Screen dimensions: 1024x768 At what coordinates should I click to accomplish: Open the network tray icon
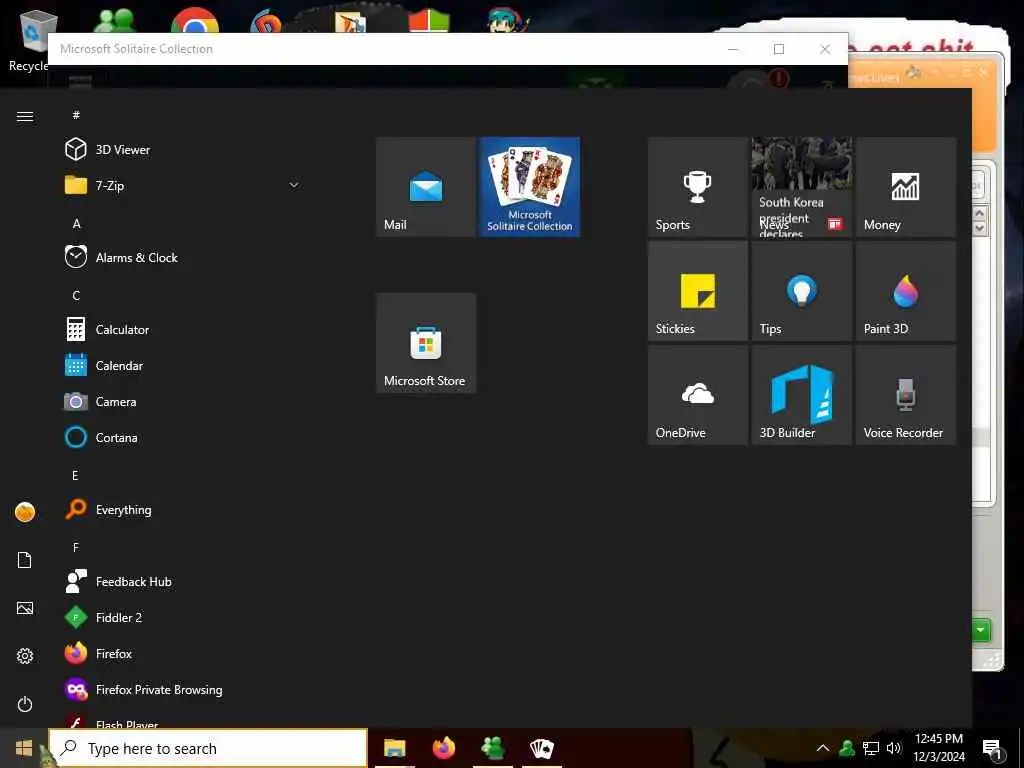coord(871,748)
